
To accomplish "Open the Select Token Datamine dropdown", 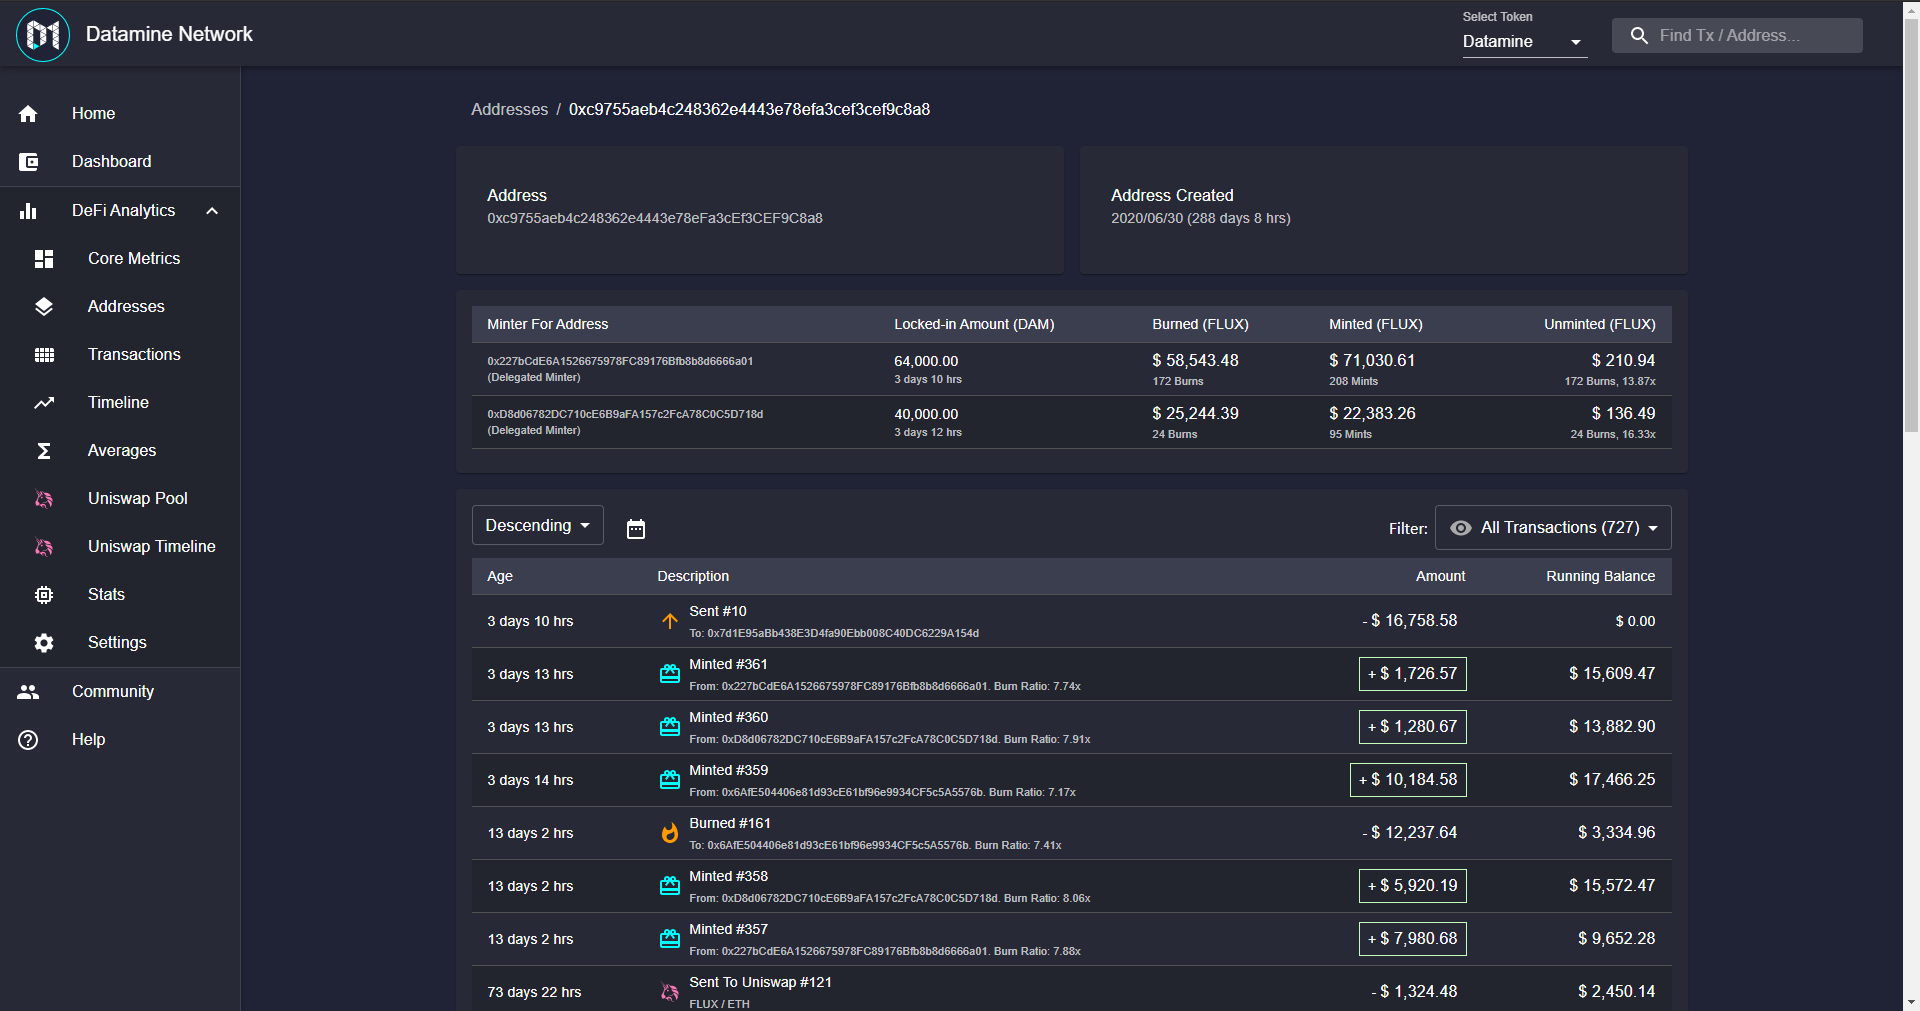I will coord(1524,42).
